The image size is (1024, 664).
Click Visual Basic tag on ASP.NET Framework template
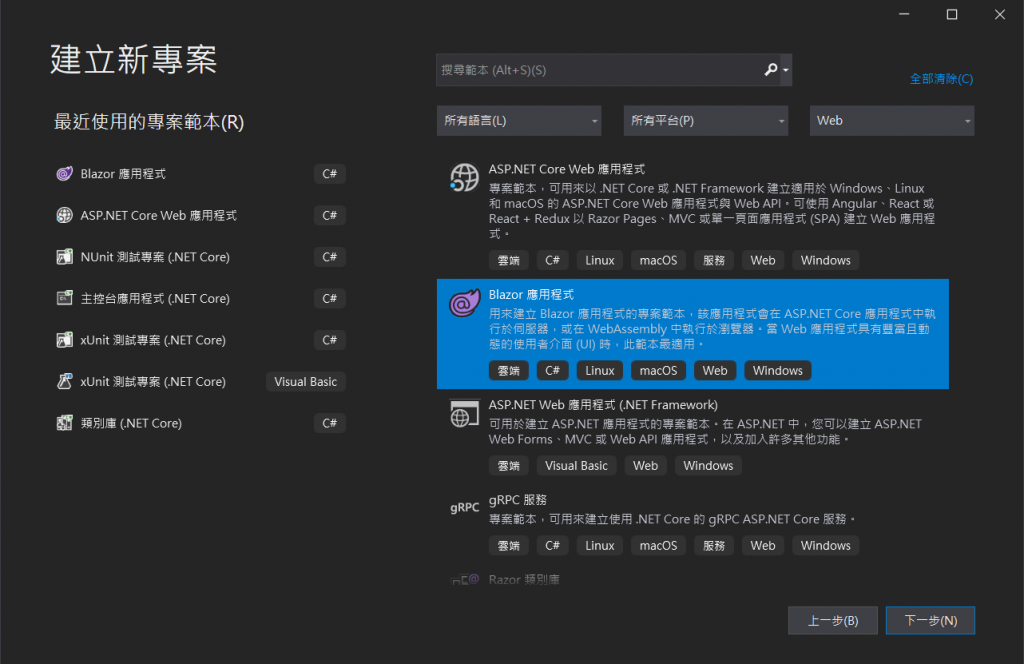(x=576, y=466)
